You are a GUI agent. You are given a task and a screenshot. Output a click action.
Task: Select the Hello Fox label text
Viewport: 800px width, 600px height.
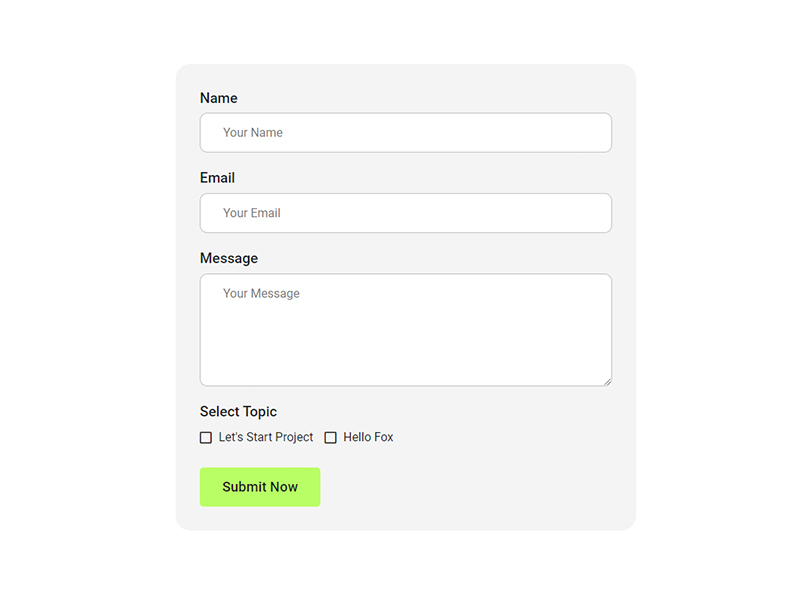coord(368,438)
